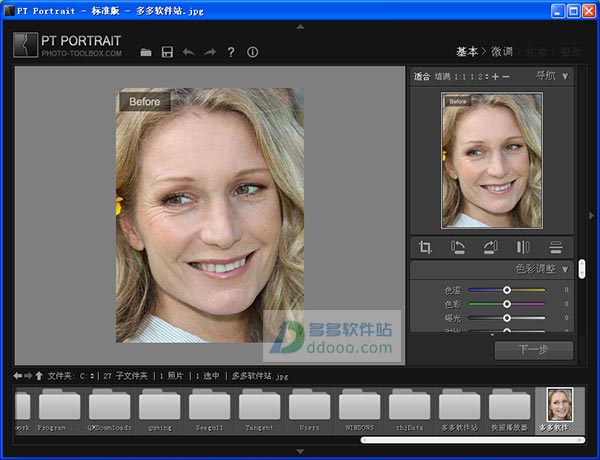
Task: Set zoom to 填满 (fill)
Action: point(442,77)
